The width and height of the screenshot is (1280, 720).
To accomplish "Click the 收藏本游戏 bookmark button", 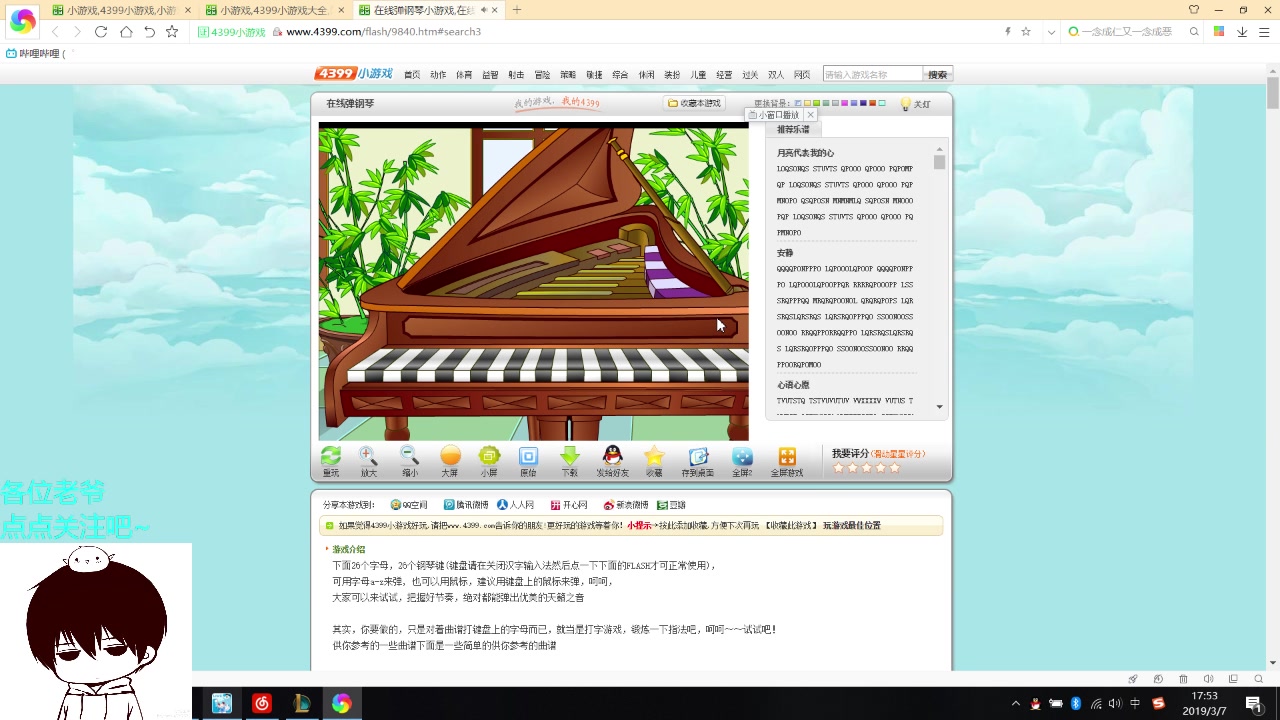I will (694, 103).
